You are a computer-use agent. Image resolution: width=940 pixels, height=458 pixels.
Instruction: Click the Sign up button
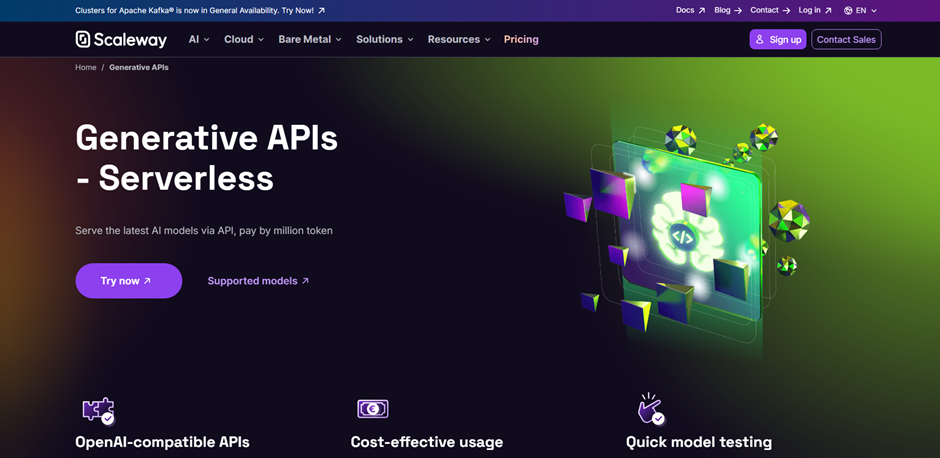coord(778,40)
